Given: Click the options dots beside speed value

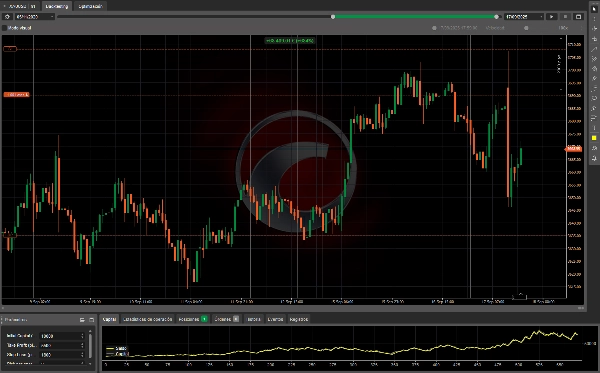Looking at the screenshot, I should 582,28.
